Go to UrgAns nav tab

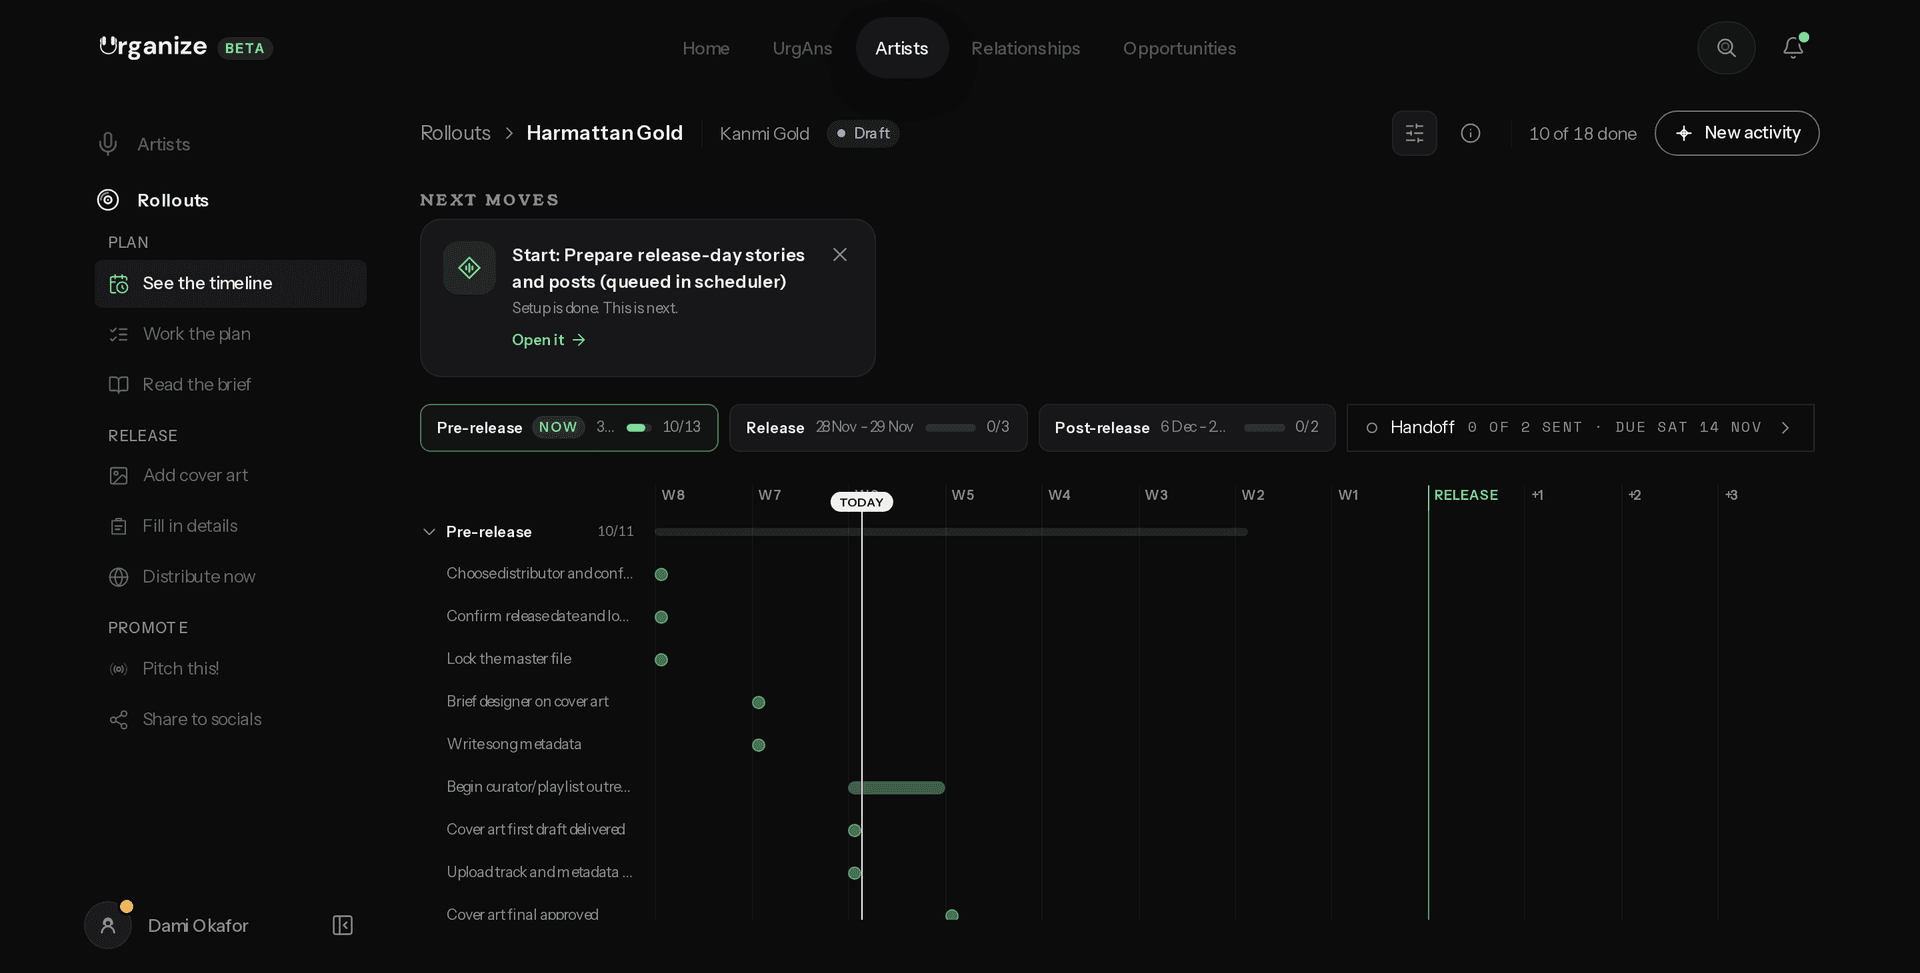(802, 48)
